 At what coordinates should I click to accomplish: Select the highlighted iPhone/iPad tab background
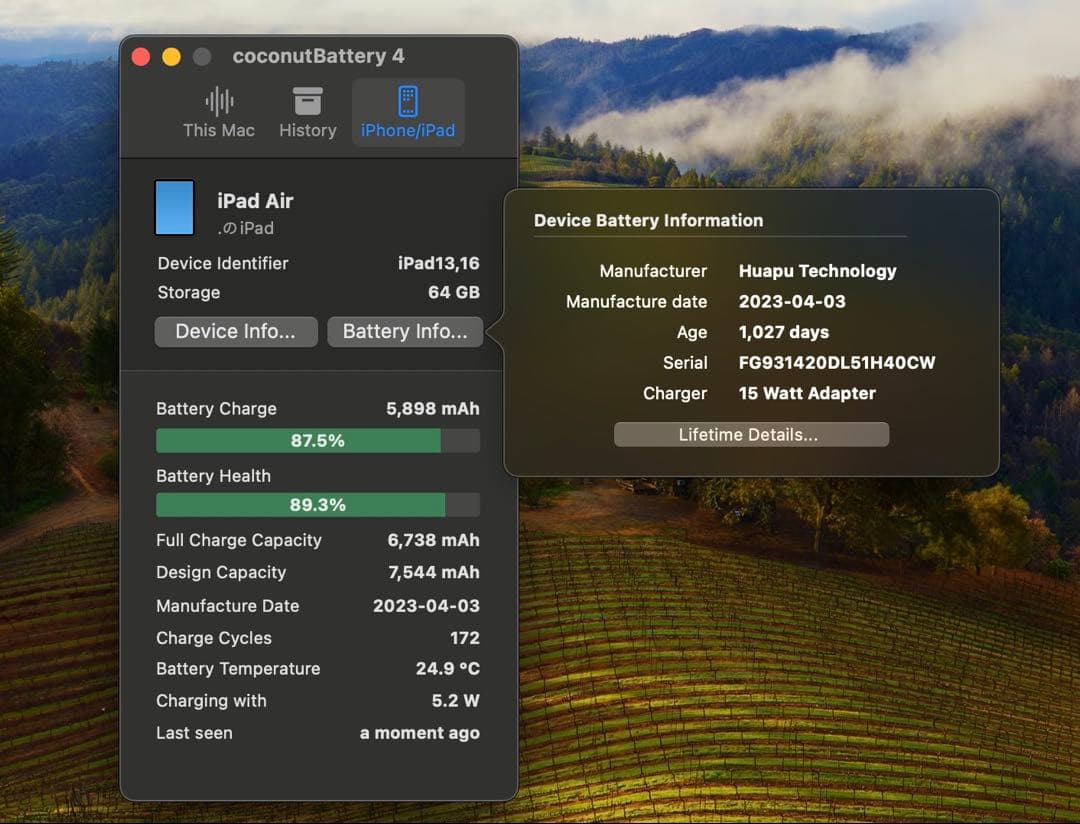click(x=407, y=112)
